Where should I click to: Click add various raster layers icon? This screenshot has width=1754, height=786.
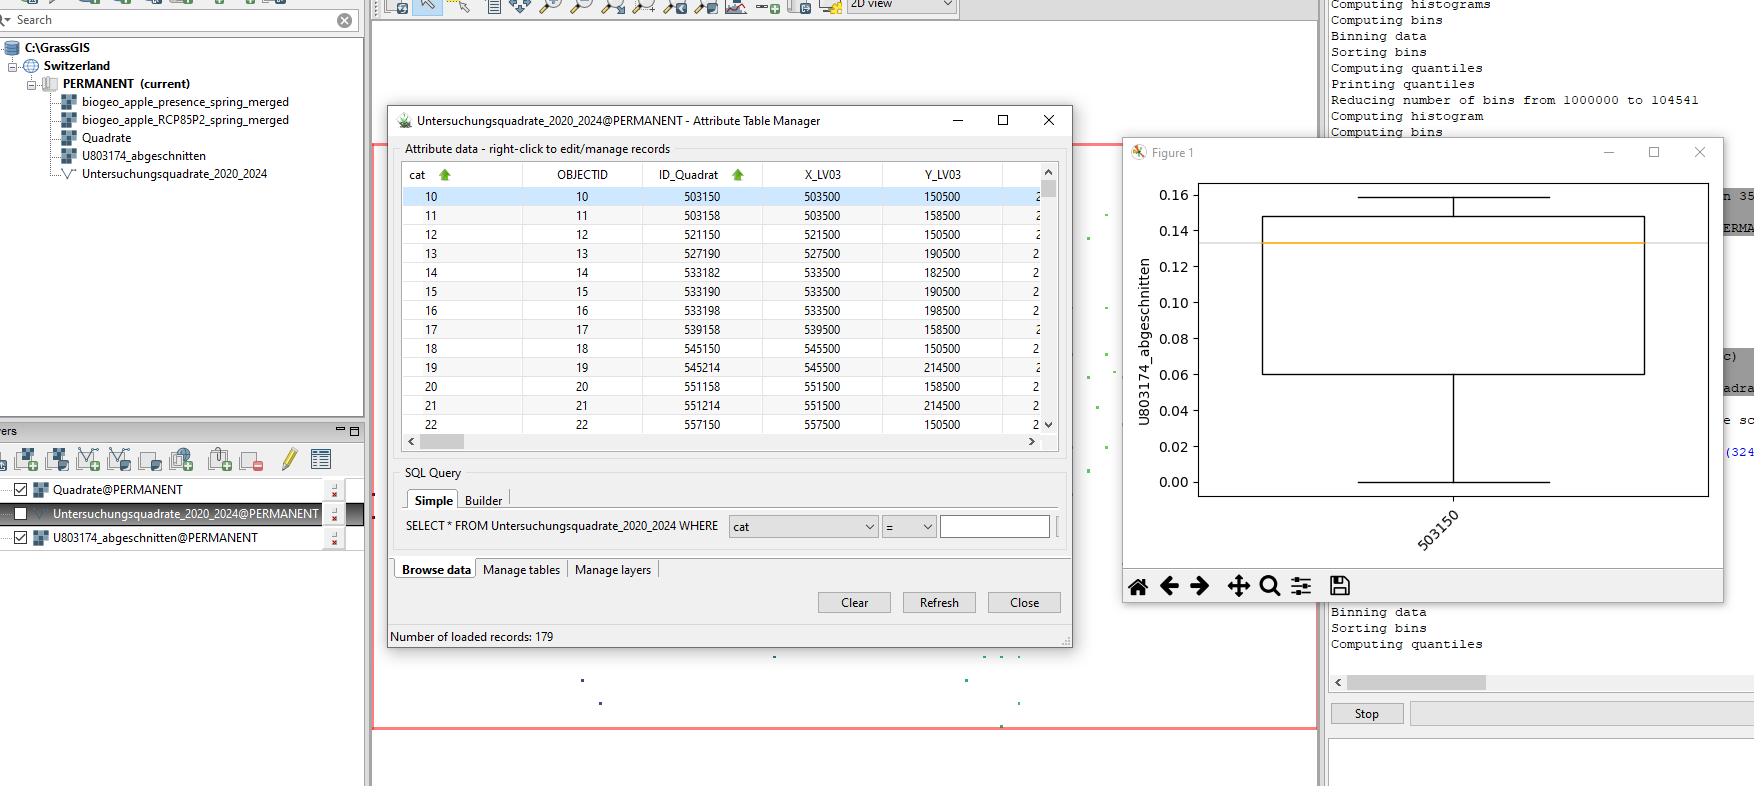point(57,460)
